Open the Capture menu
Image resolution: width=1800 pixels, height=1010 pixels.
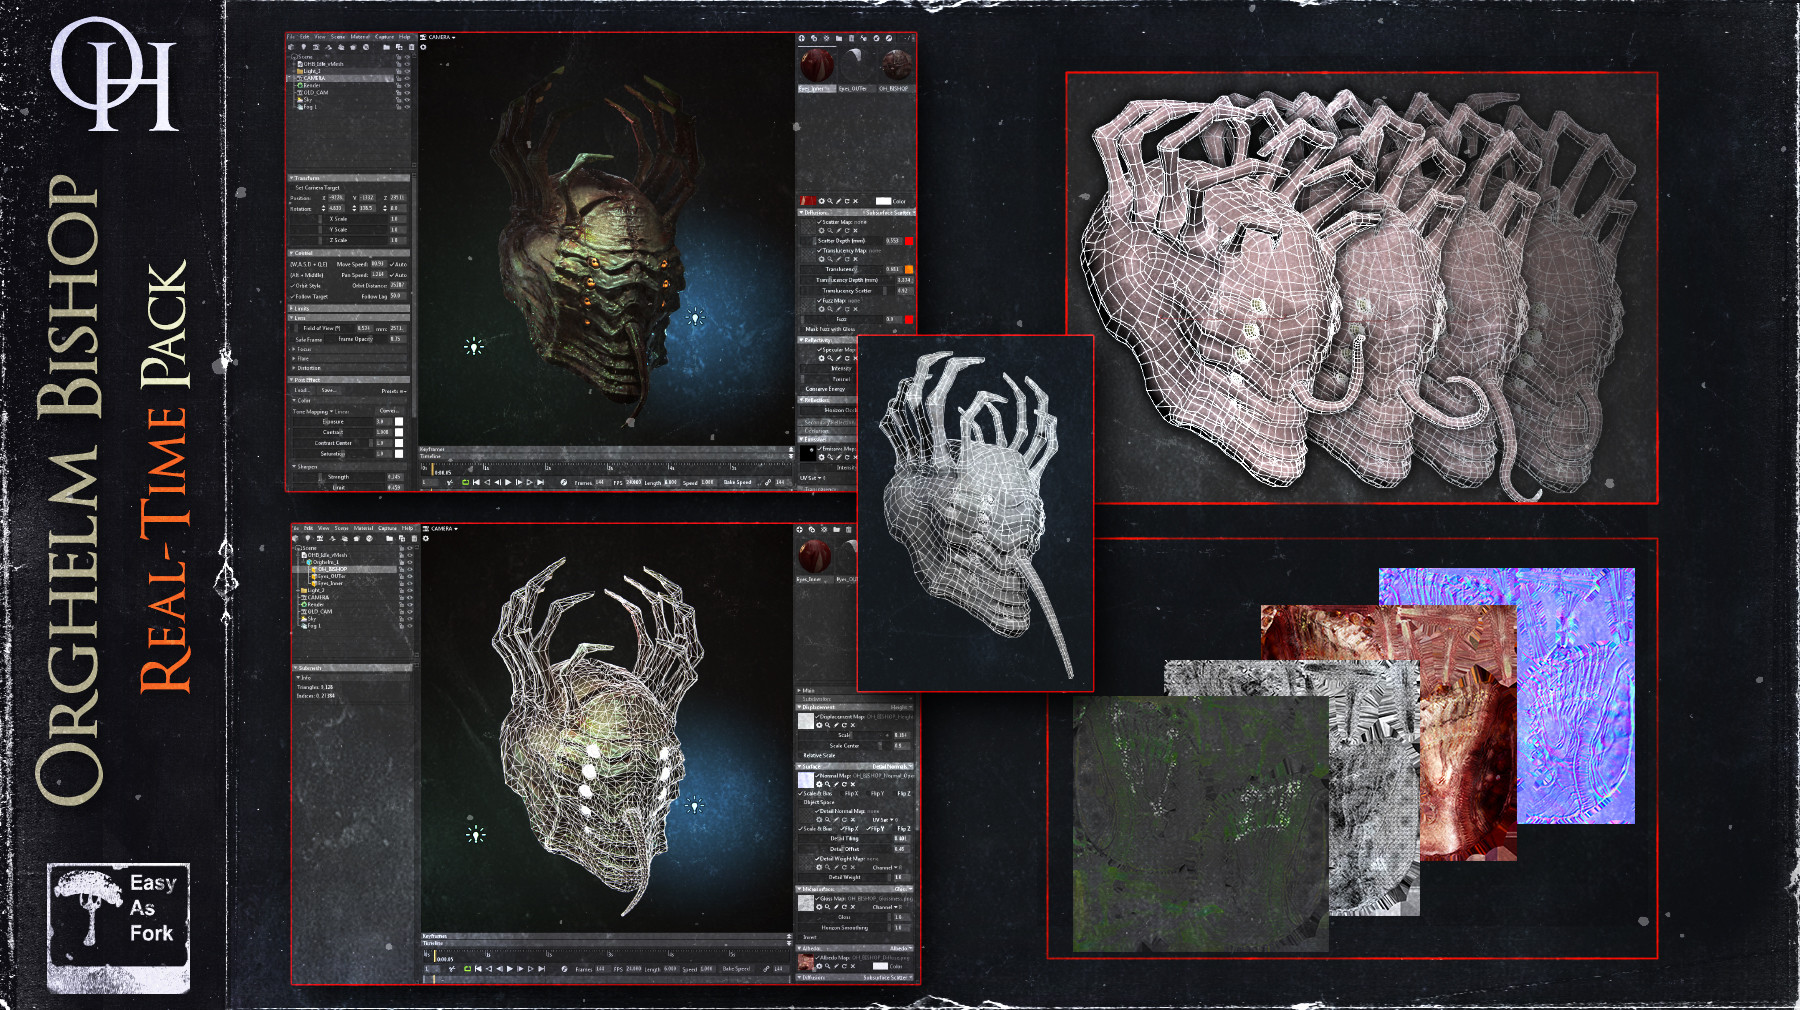pyautogui.click(x=384, y=38)
